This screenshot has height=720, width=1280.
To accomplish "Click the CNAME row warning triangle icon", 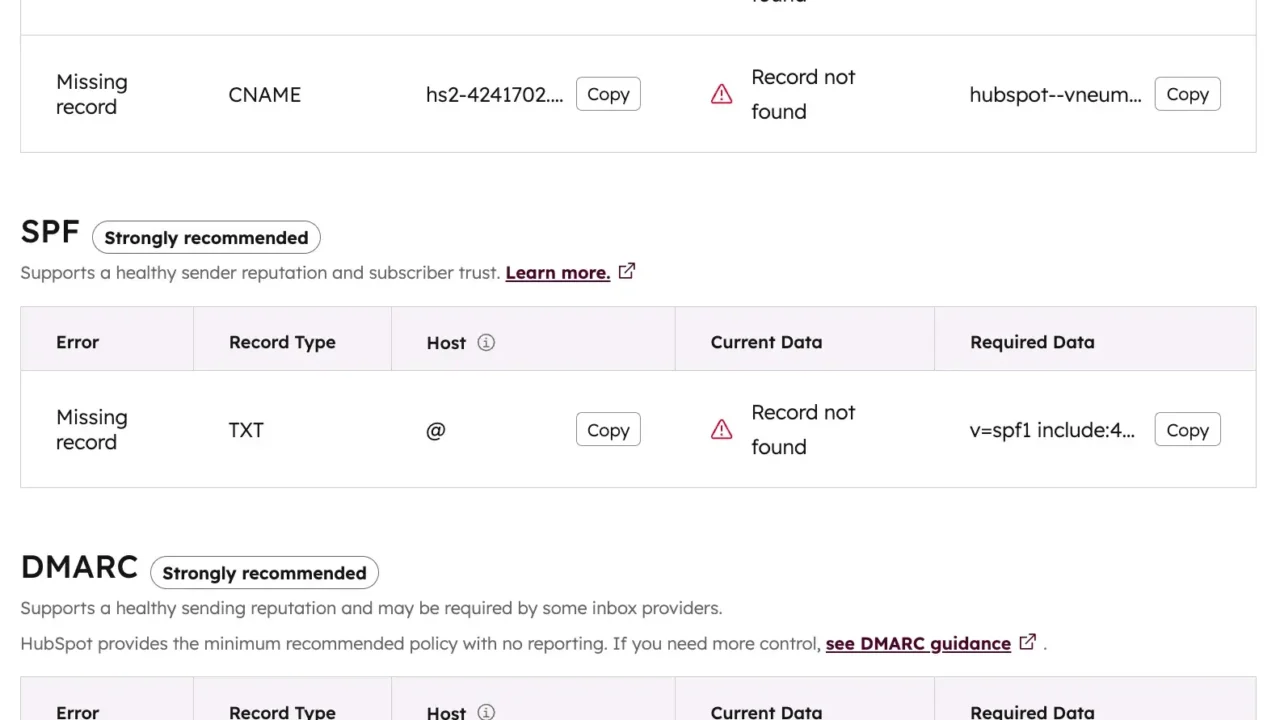I will point(721,94).
